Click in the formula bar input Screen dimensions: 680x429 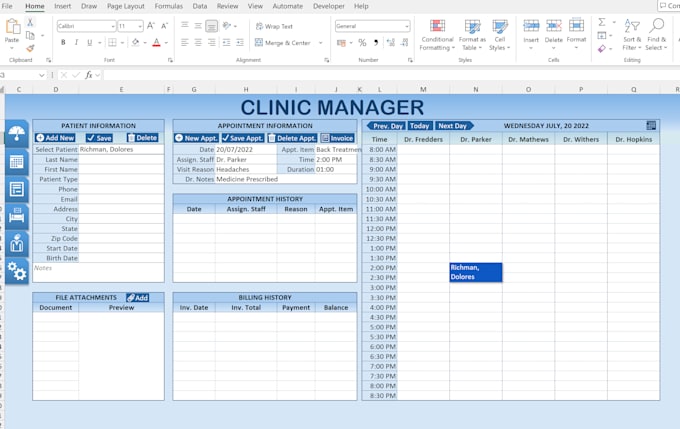click(x=390, y=75)
